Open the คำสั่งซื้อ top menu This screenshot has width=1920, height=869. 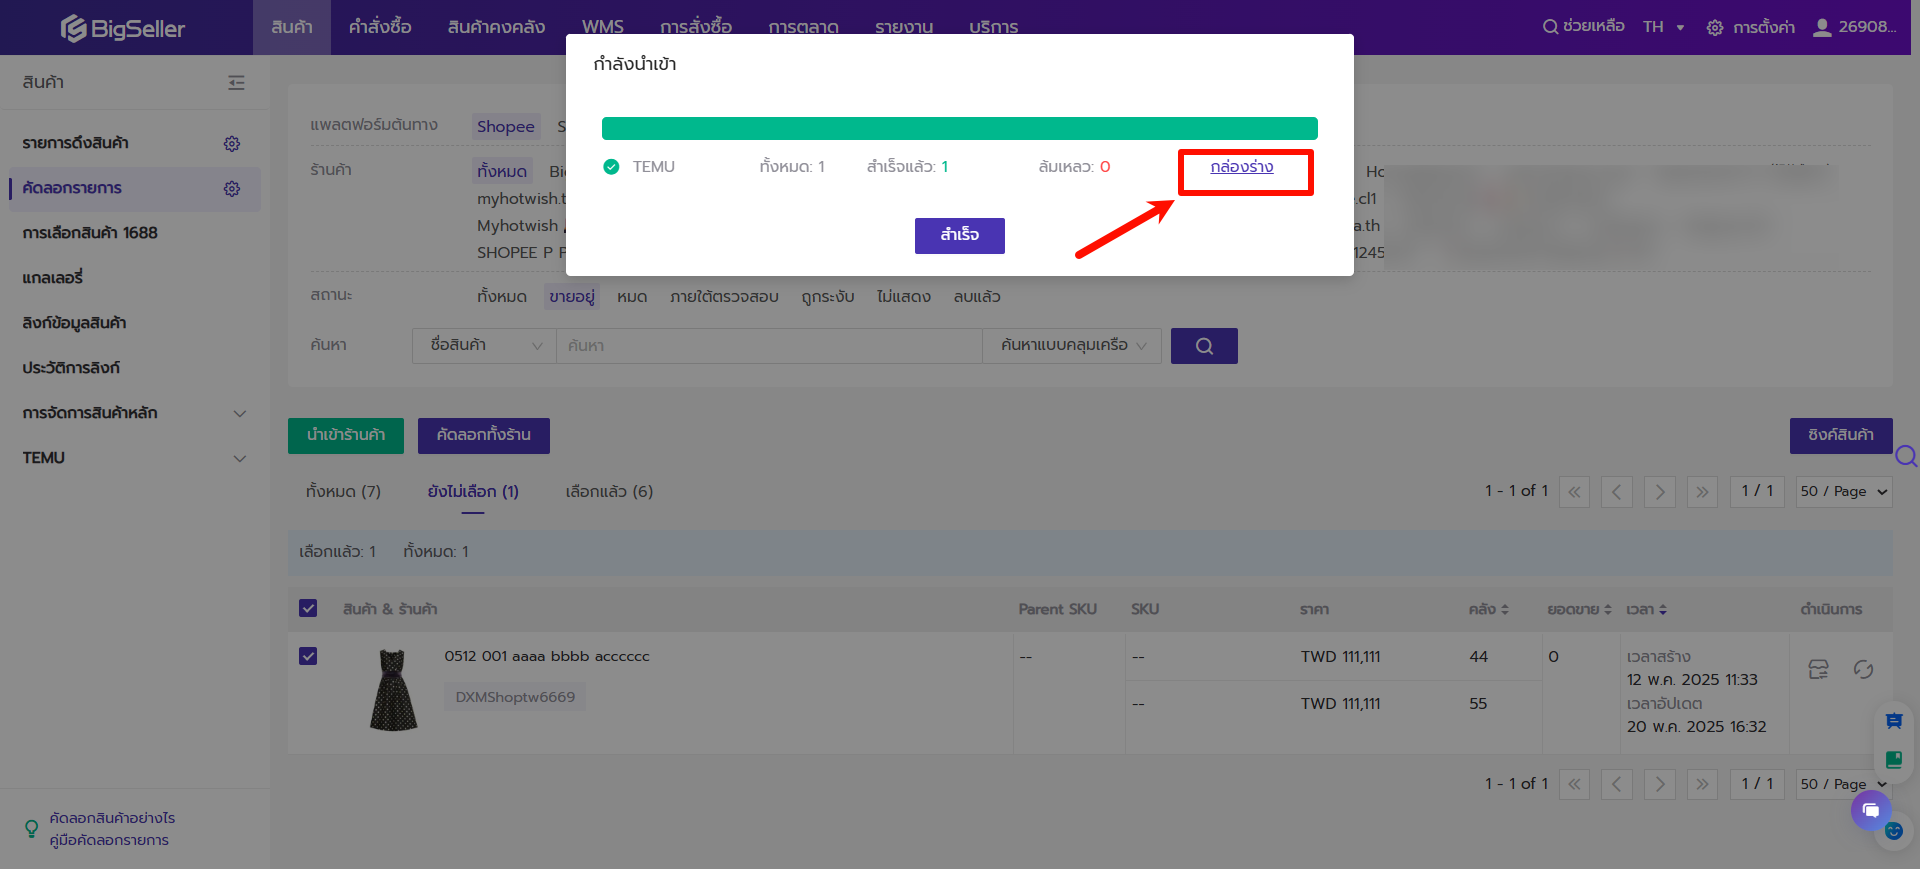pyautogui.click(x=380, y=27)
